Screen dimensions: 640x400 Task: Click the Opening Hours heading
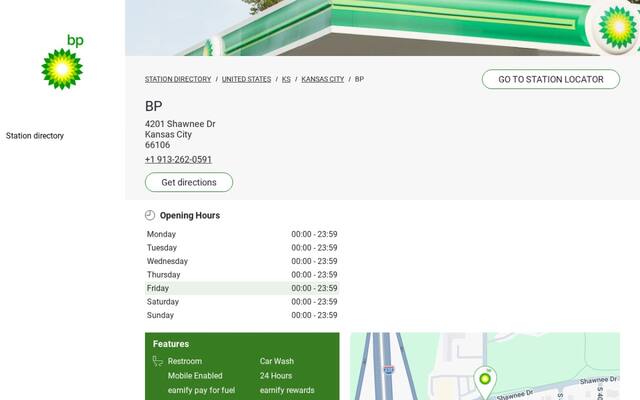[x=190, y=216]
